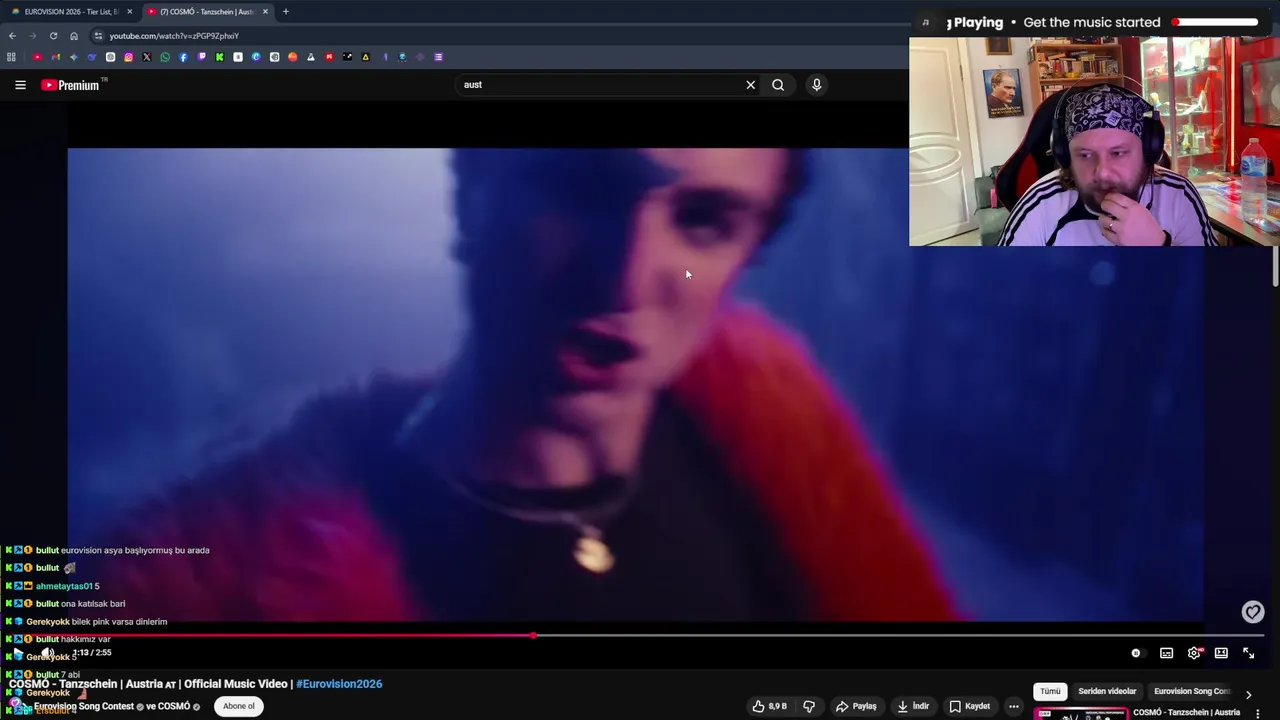Subscribe with the Abone ol button
This screenshot has height=720, width=1280.
click(239, 706)
